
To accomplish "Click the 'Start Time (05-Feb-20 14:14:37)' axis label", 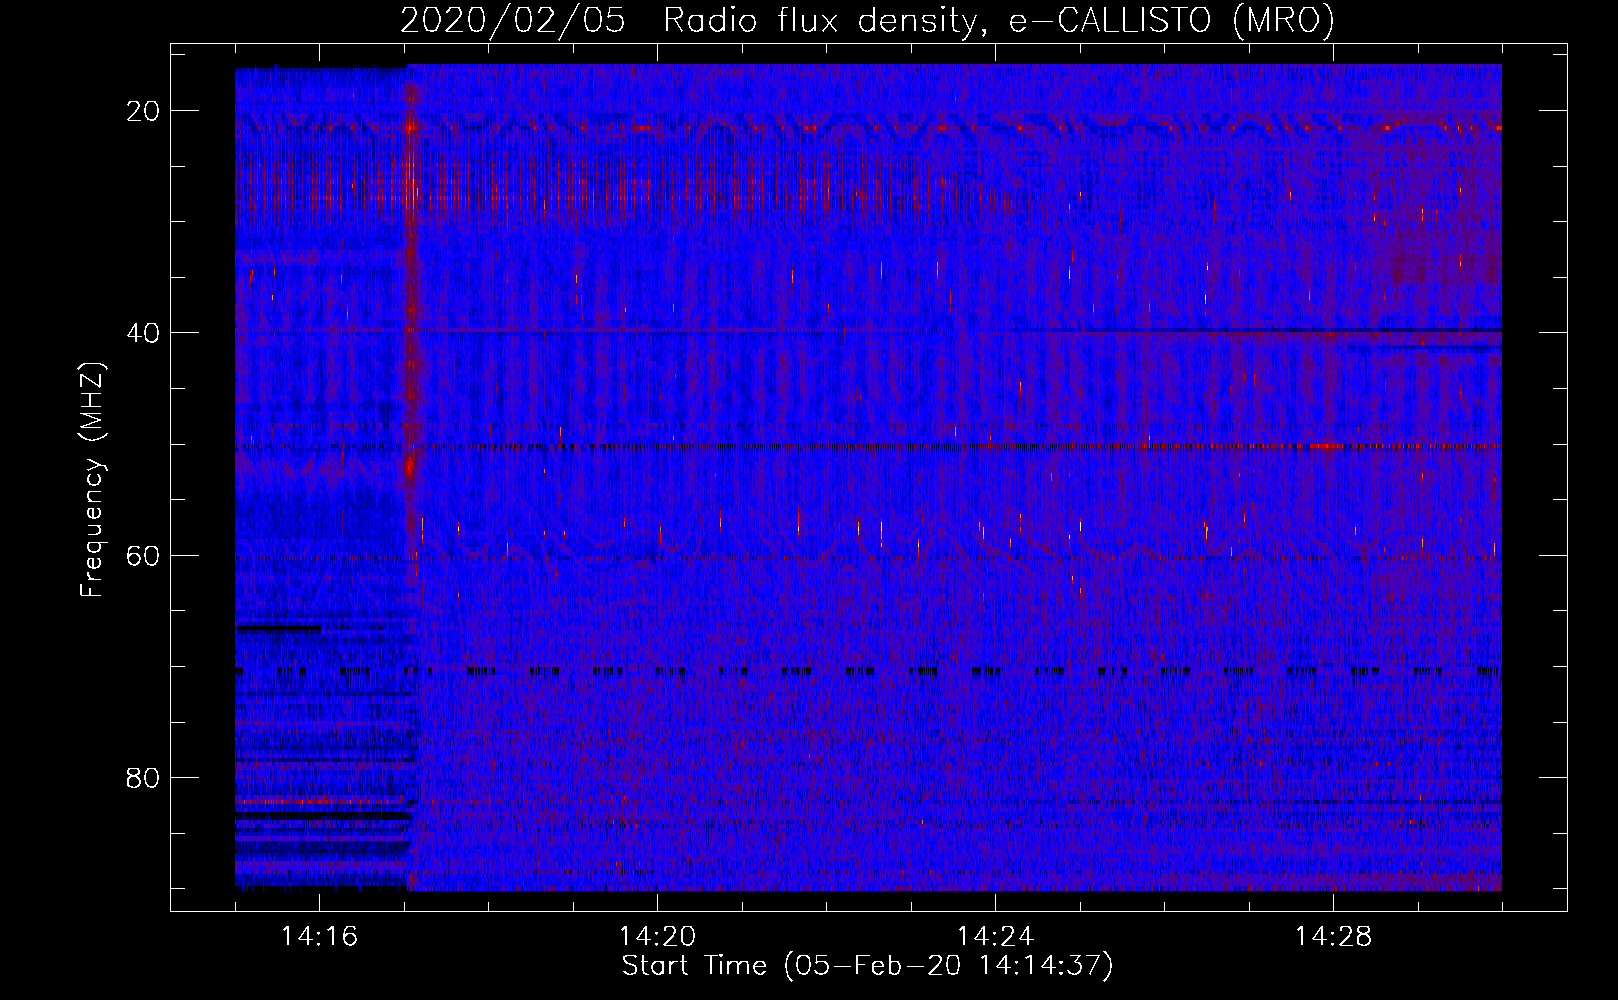I will (867, 966).
